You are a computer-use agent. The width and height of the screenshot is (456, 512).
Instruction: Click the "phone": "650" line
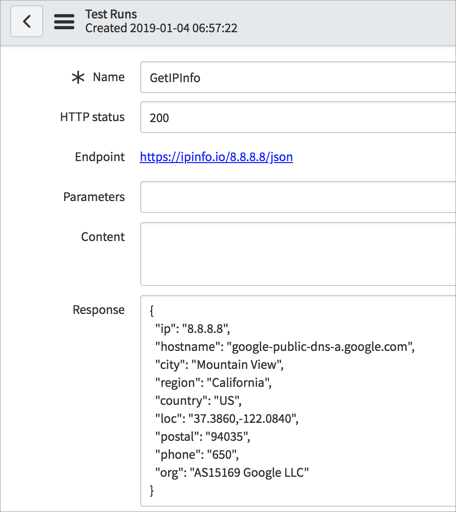click(x=197, y=455)
